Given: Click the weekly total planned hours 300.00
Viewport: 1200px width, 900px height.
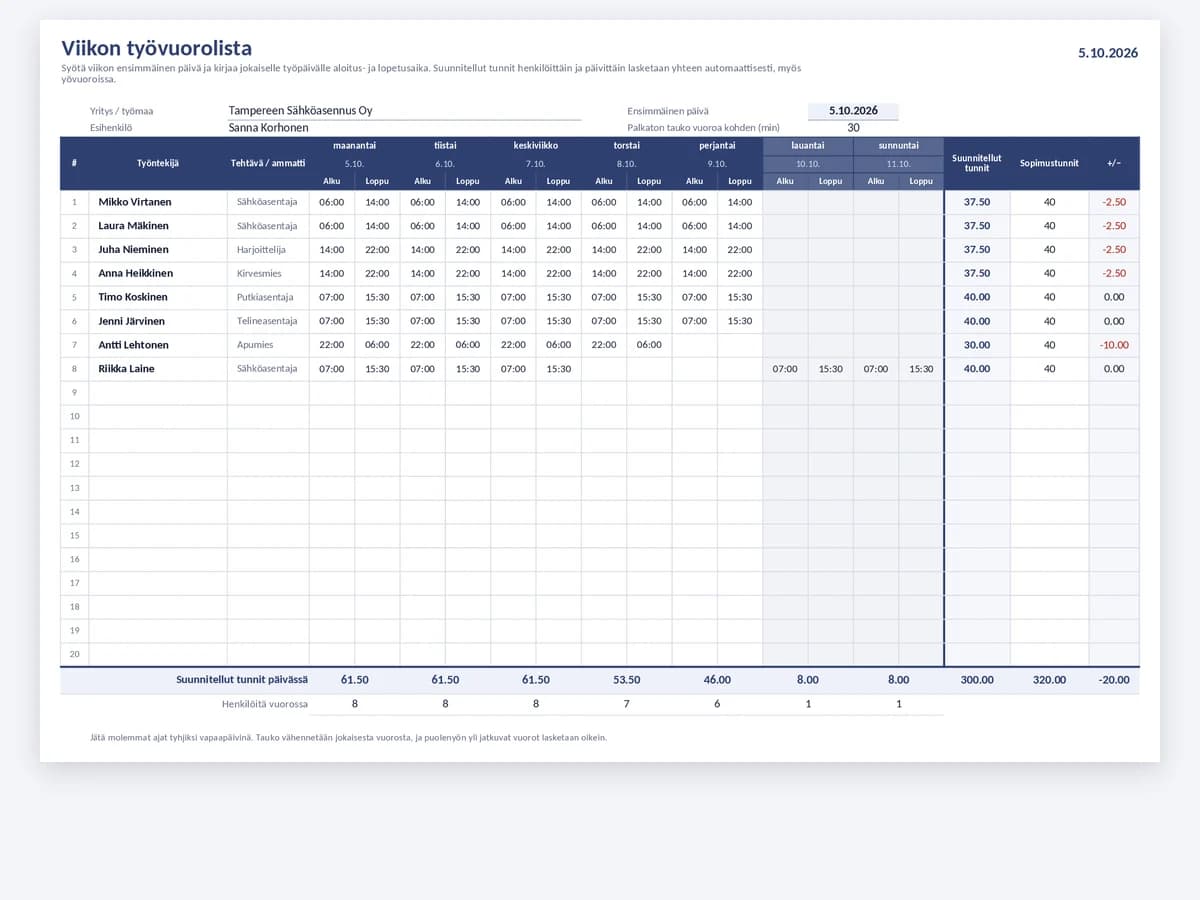Looking at the screenshot, I should pos(977,680).
